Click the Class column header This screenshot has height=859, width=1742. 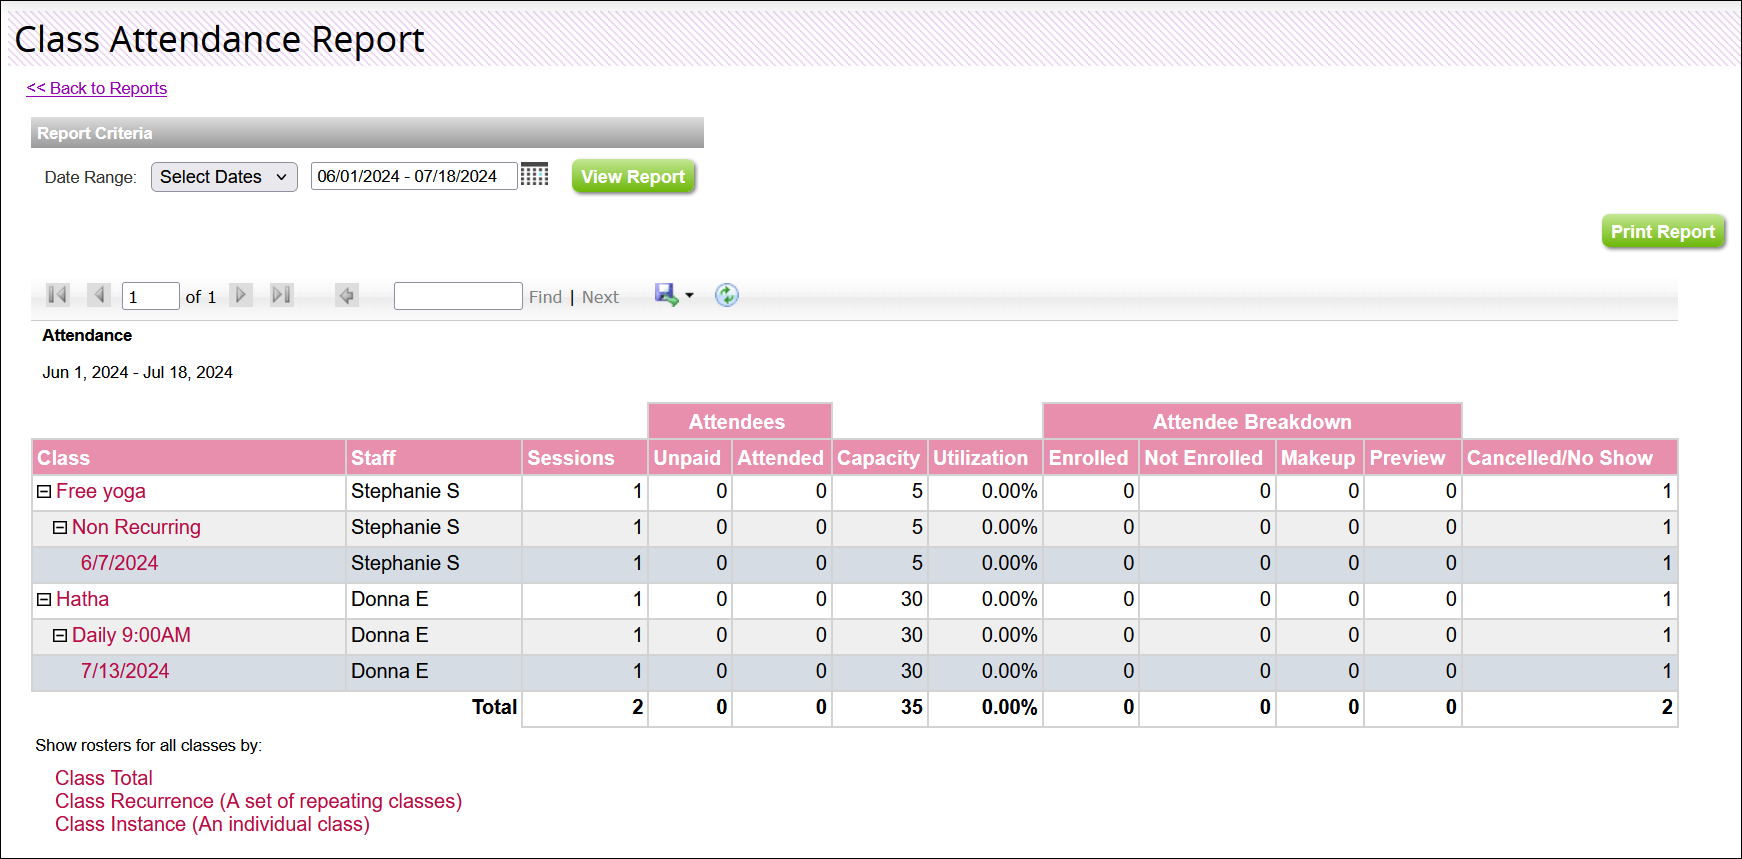point(189,457)
